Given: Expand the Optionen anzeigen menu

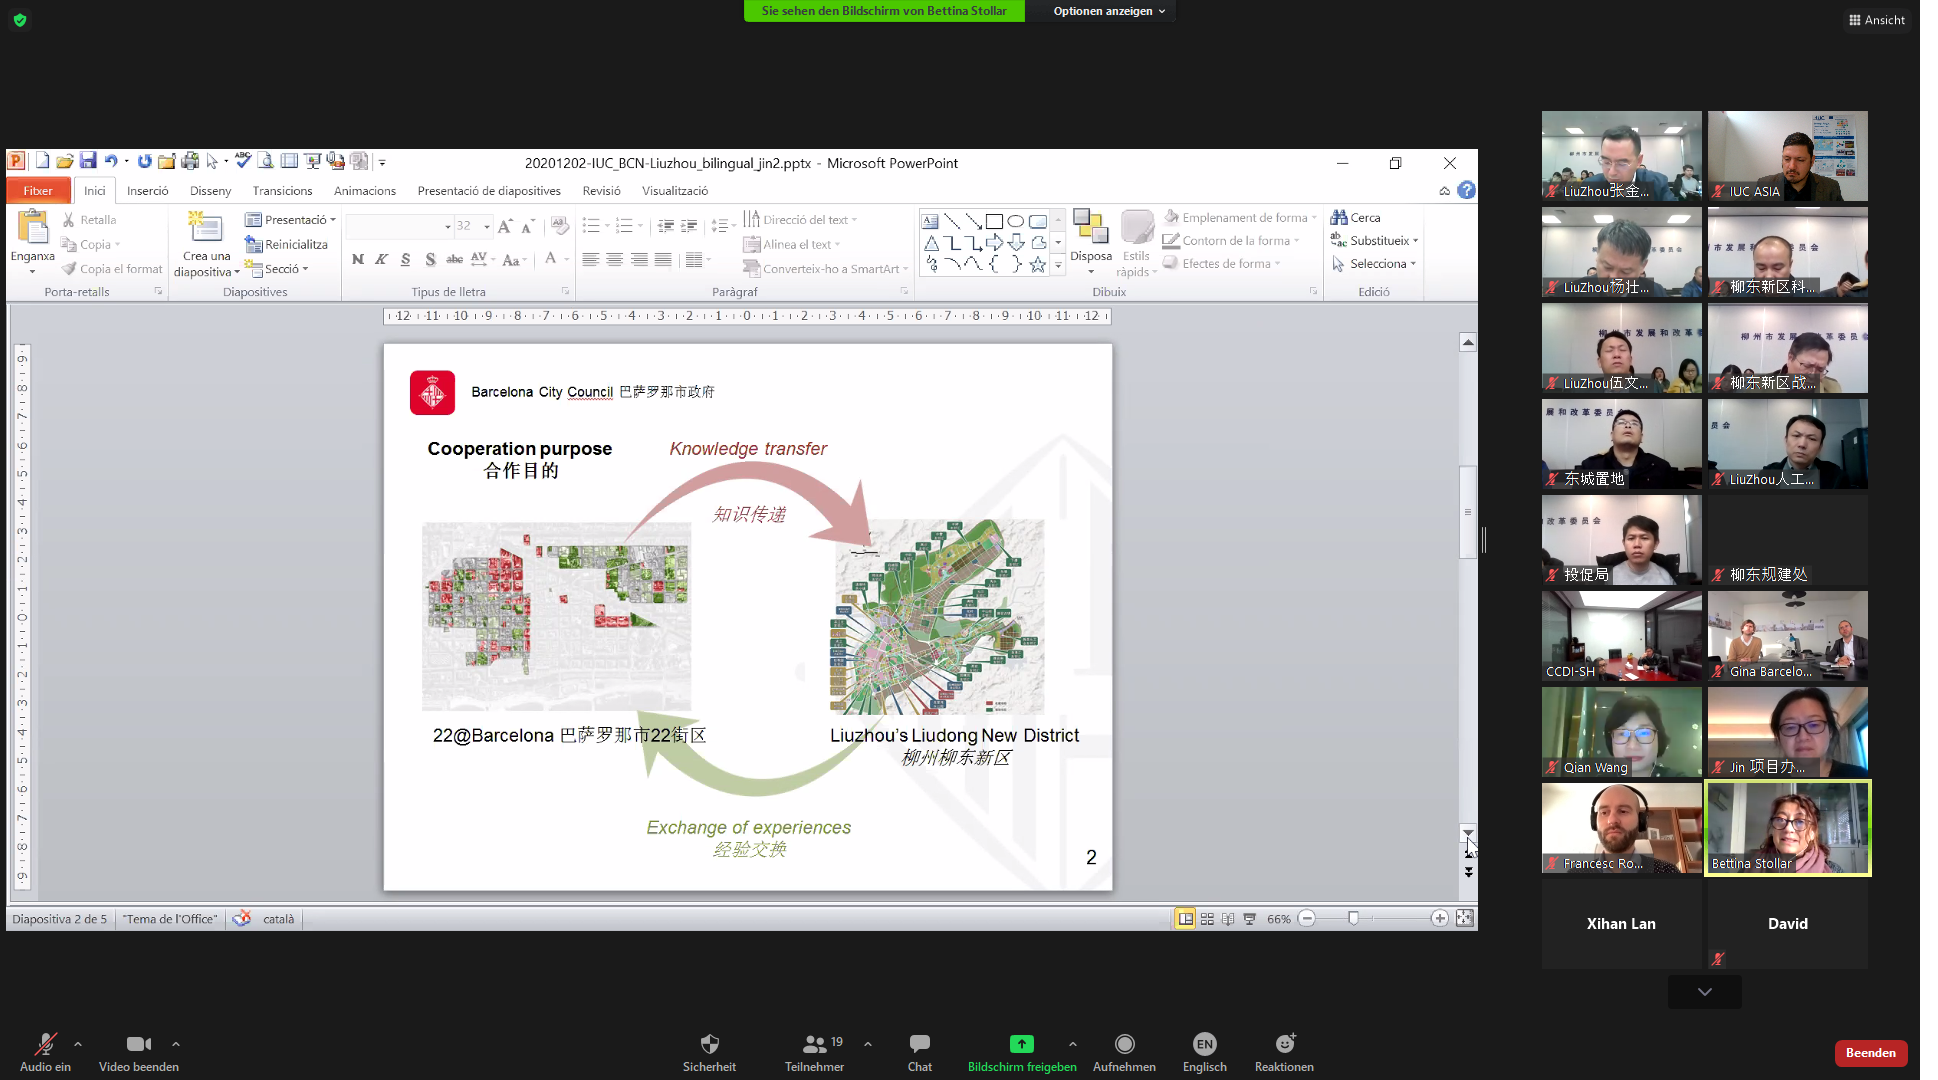Looking at the screenshot, I should click(1104, 11).
